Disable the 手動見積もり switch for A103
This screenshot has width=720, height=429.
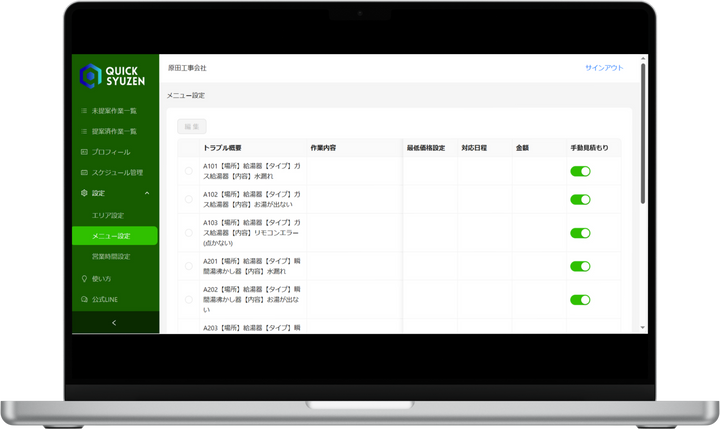pyautogui.click(x=580, y=233)
